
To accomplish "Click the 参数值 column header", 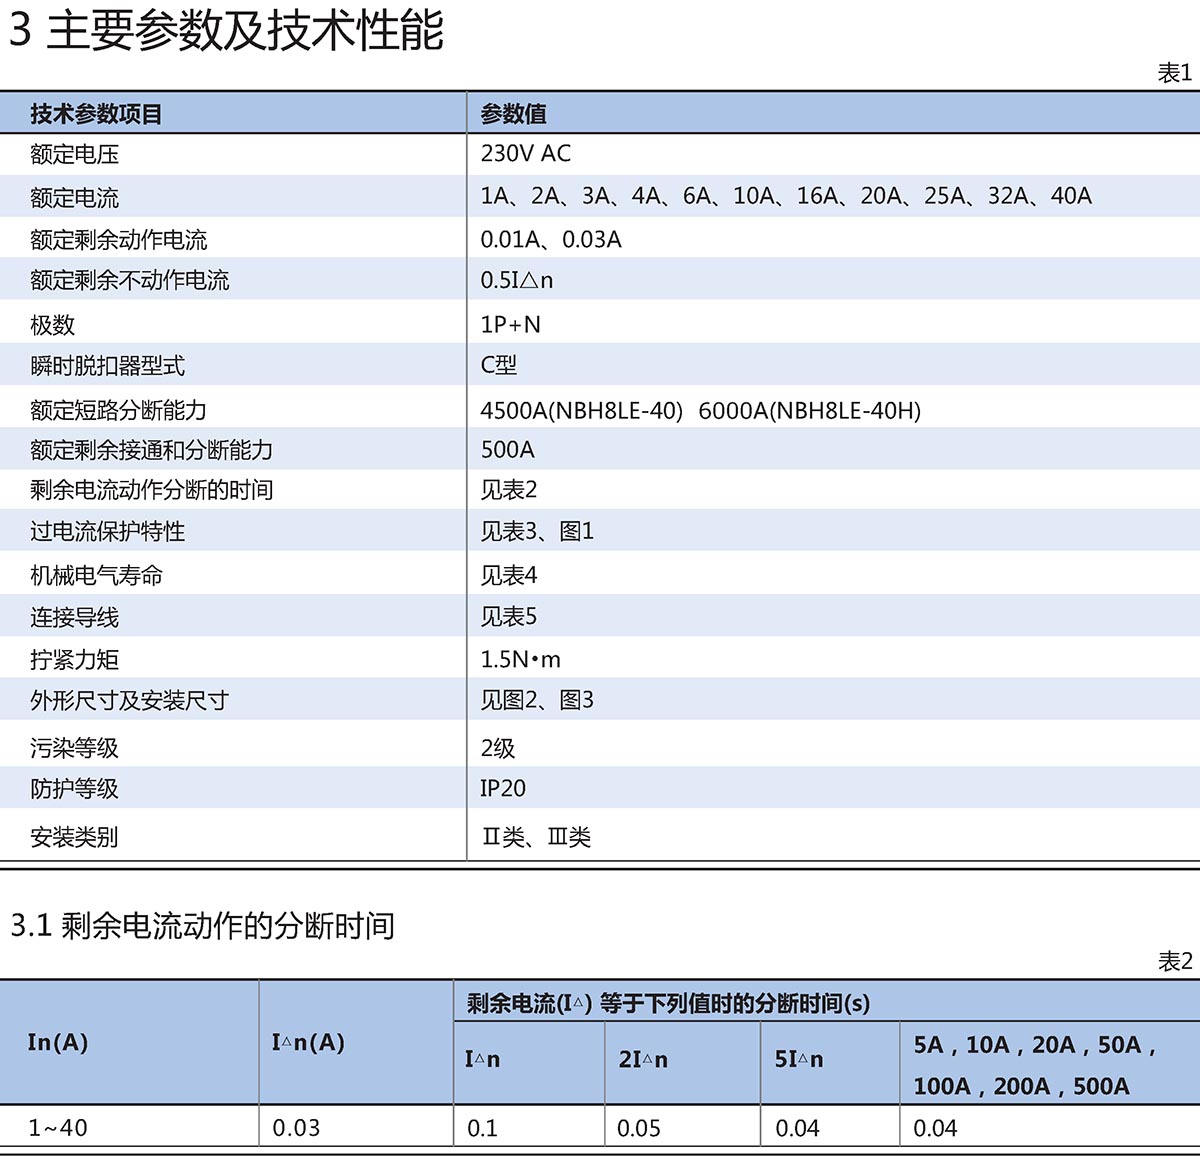I will tap(513, 114).
